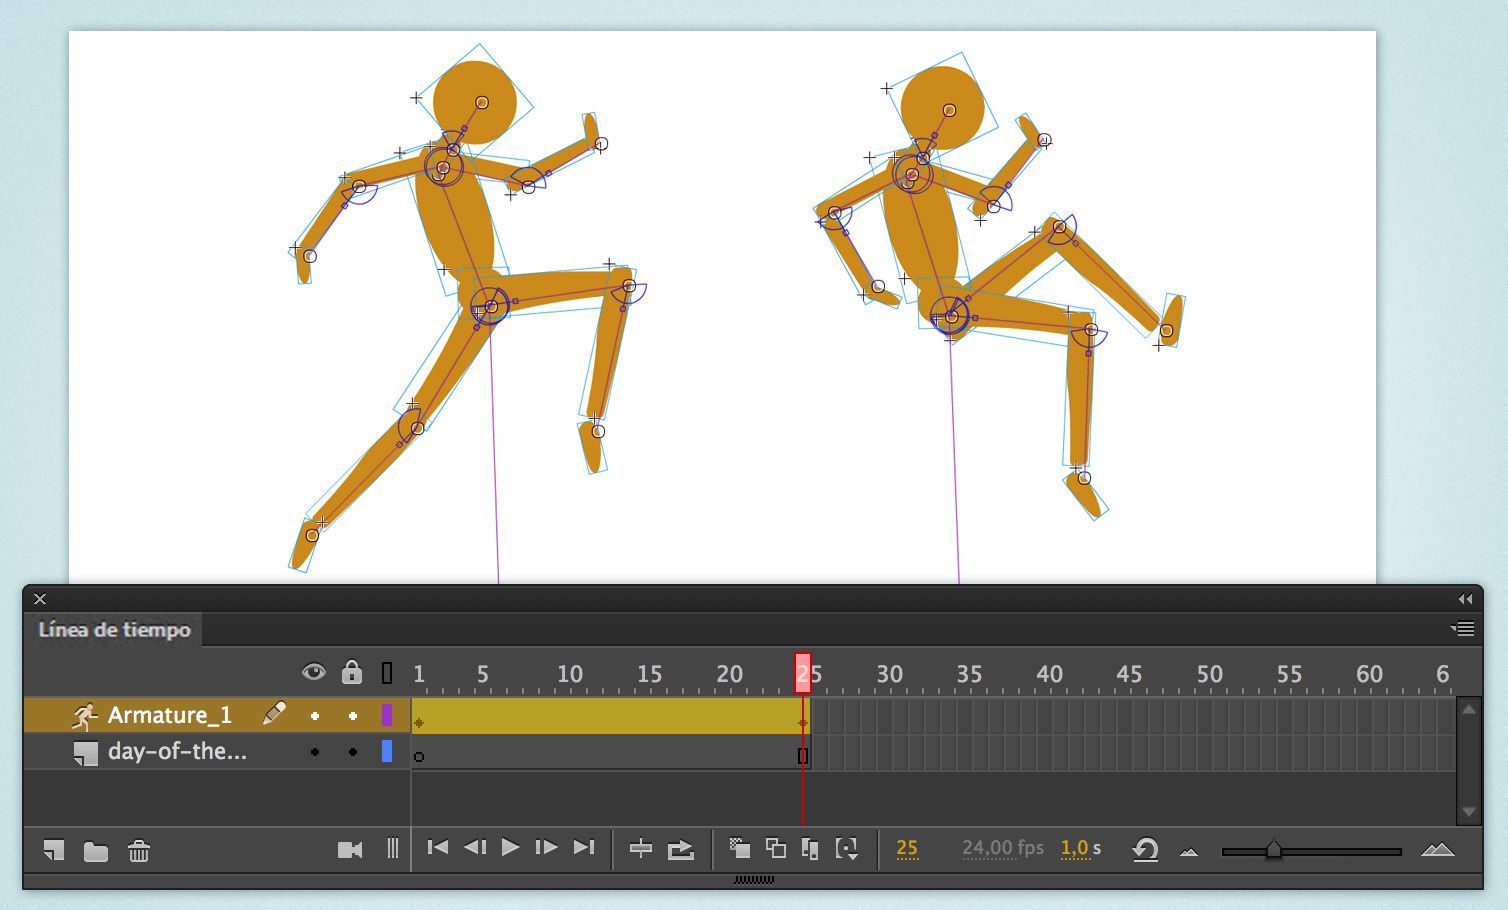The height and width of the screenshot is (910, 1508).
Task: Create a new layer in timeline
Action: point(54,850)
